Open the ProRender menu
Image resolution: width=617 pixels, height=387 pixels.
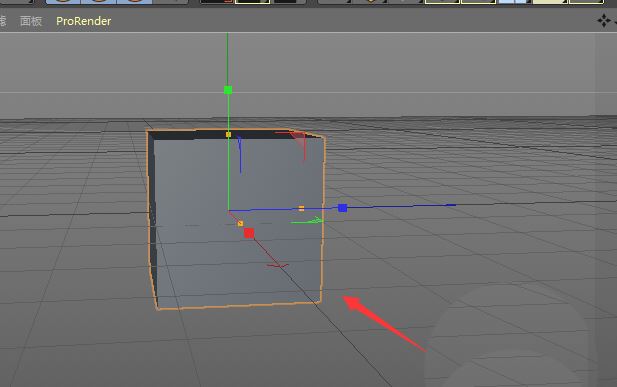coord(83,21)
